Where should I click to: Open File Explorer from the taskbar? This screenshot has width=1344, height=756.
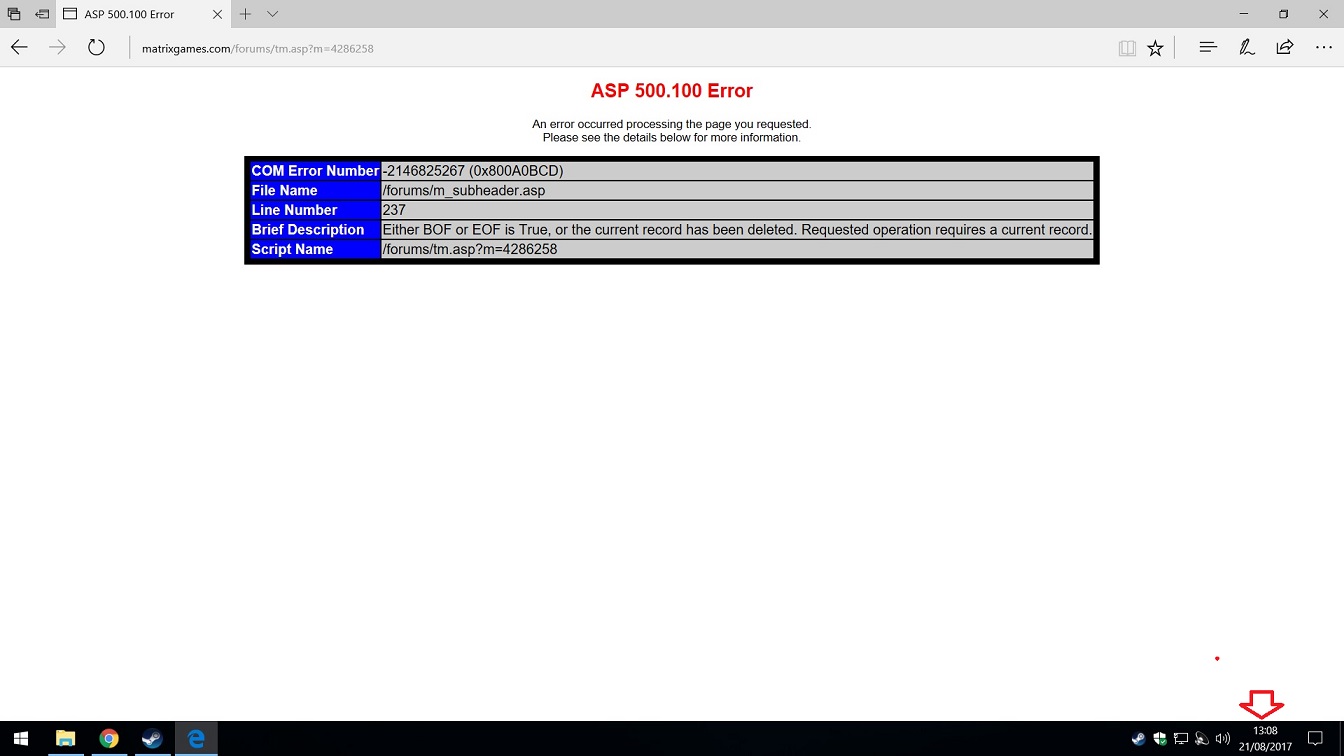click(x=65, y=739)
